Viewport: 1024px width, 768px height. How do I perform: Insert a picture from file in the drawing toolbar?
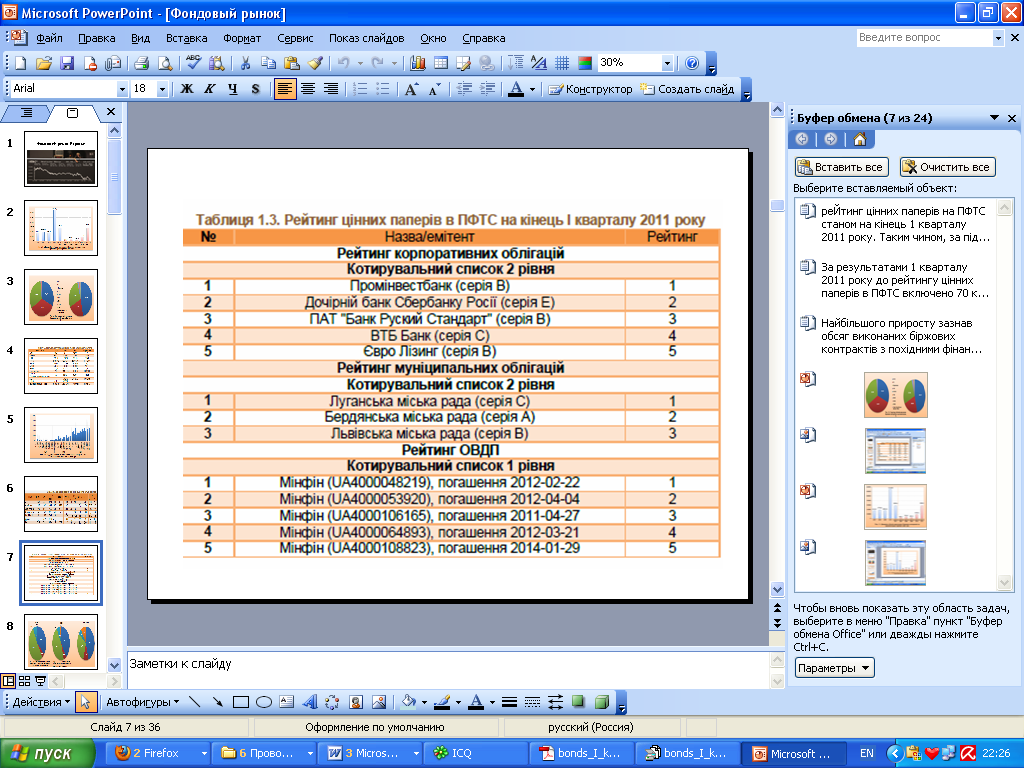(379, 702)
